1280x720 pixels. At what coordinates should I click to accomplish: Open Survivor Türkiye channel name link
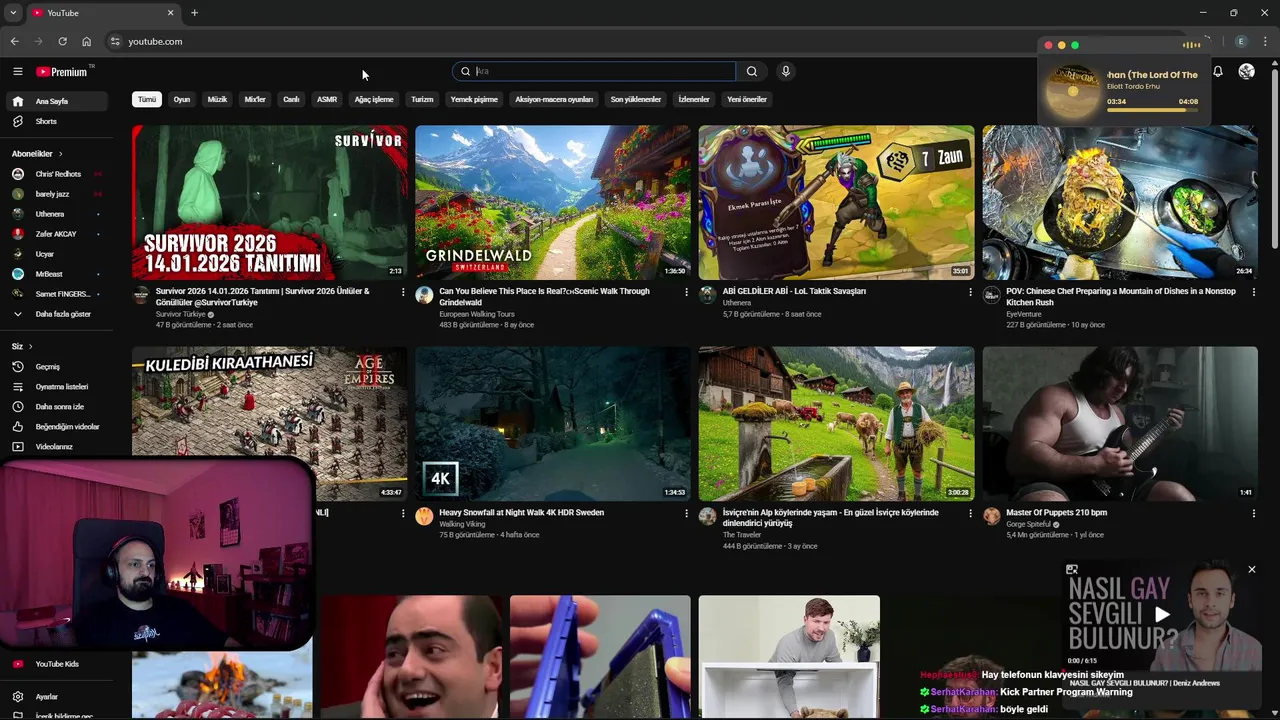[181, 314]
